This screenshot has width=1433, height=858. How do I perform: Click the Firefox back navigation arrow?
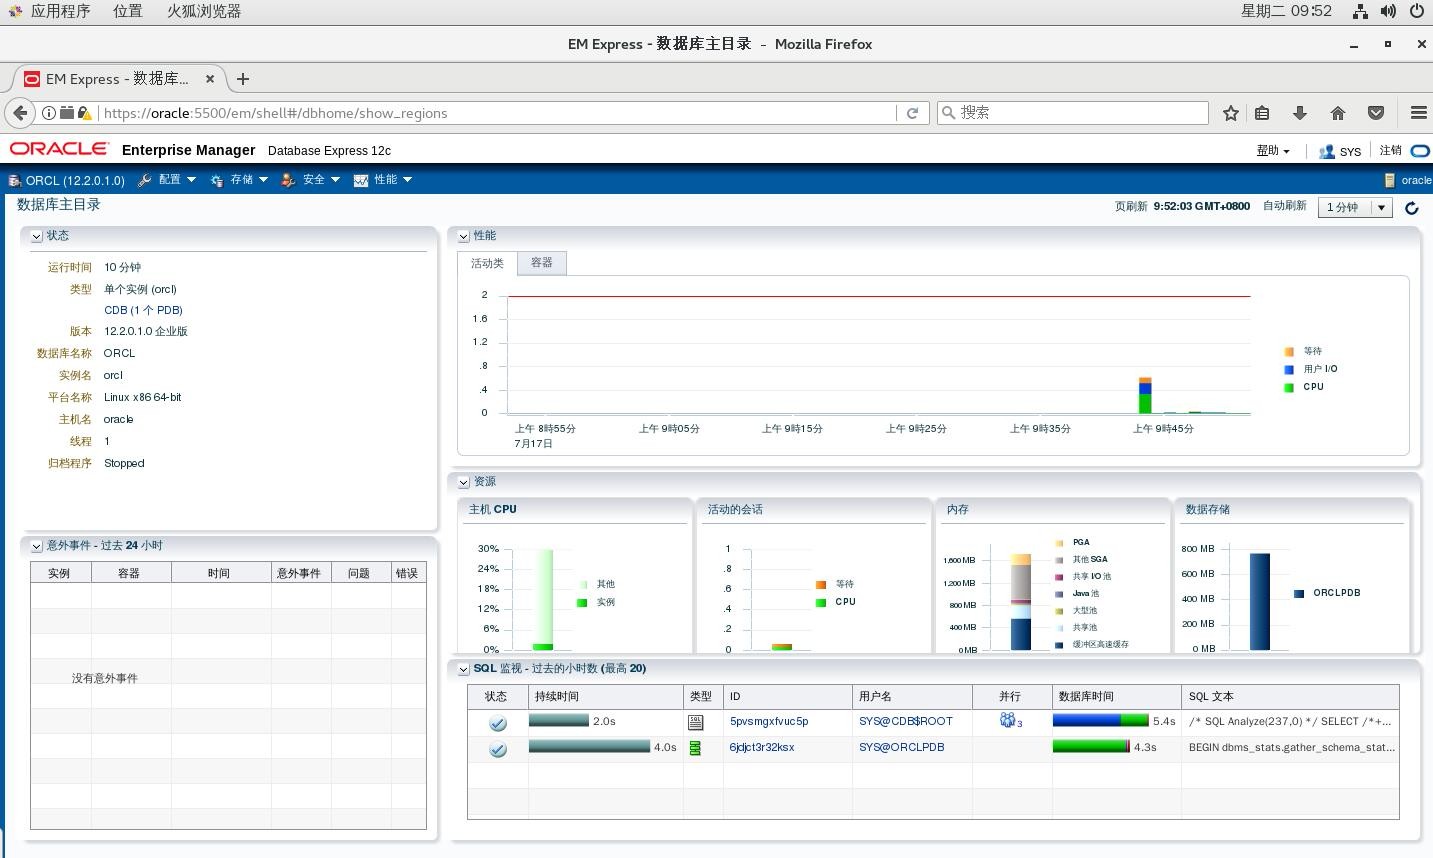pos(20,113)
